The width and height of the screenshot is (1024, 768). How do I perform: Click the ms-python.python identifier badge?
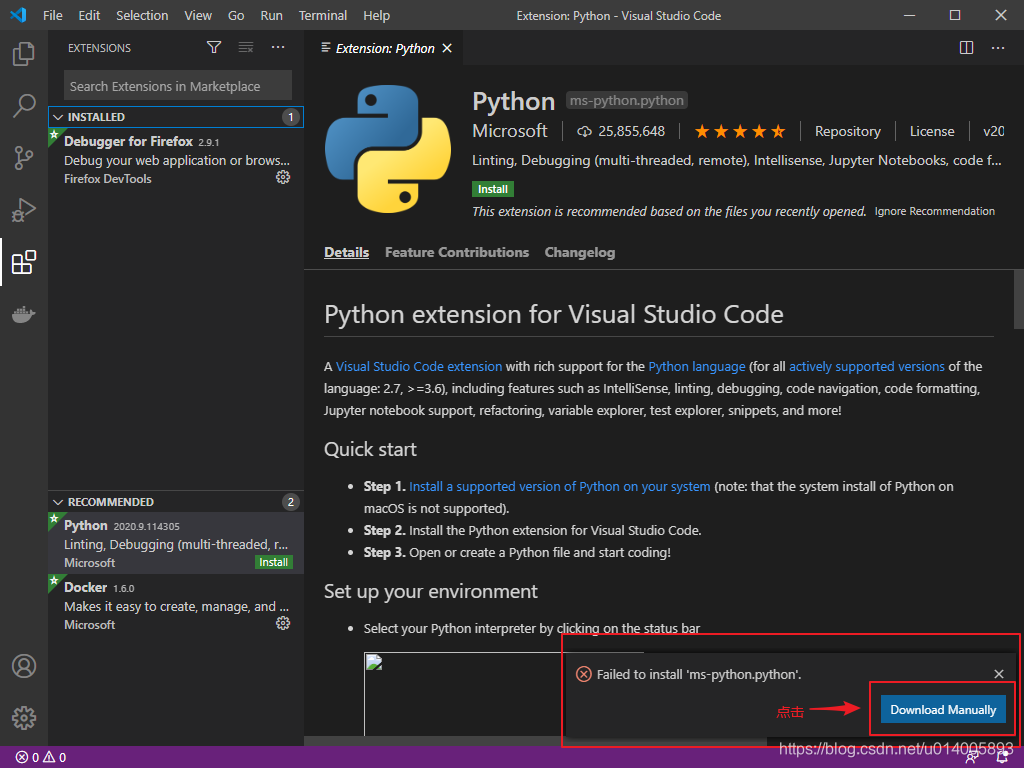[626, 101]
